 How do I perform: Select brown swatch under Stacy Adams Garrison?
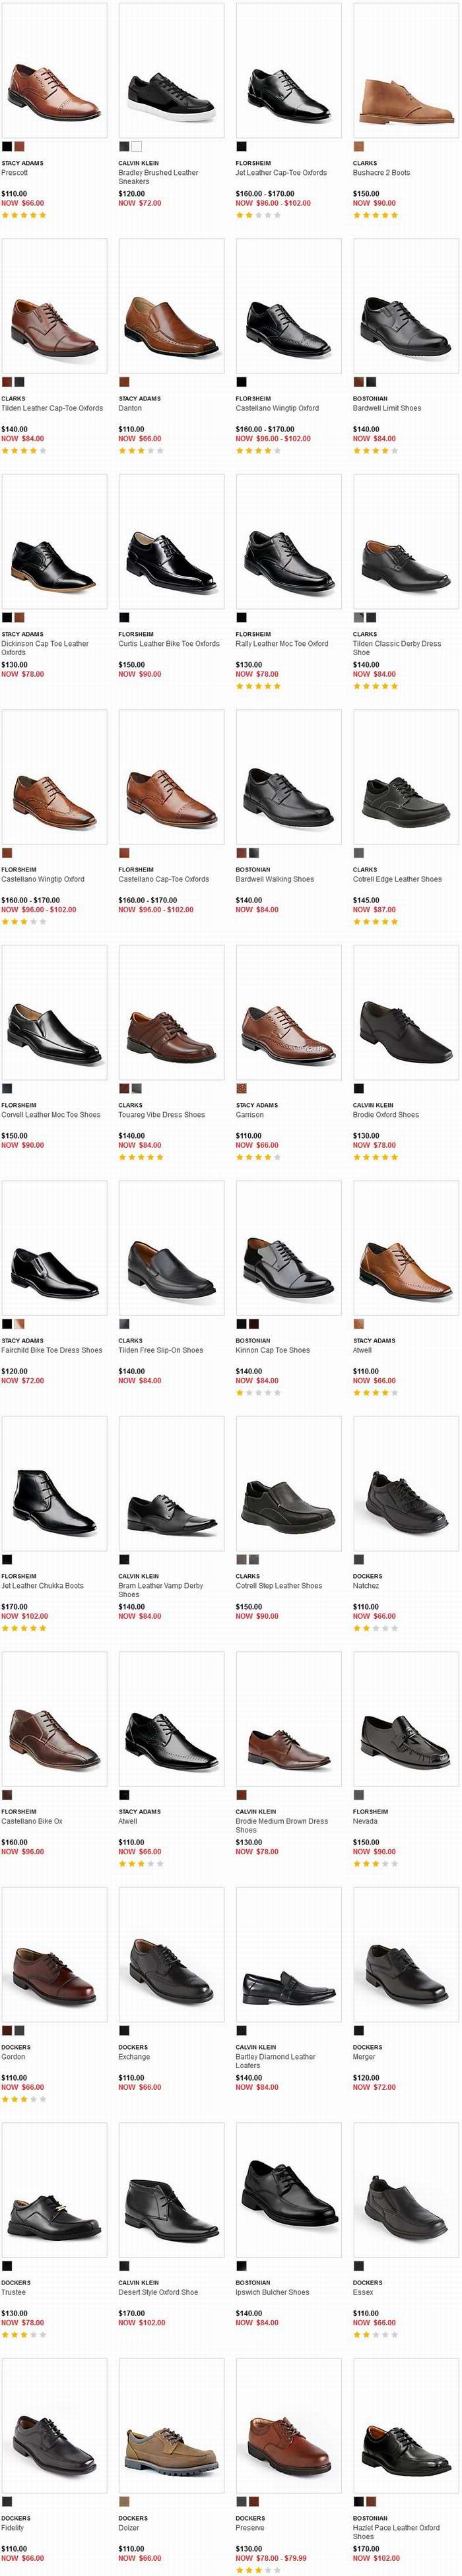point(241,1088)
